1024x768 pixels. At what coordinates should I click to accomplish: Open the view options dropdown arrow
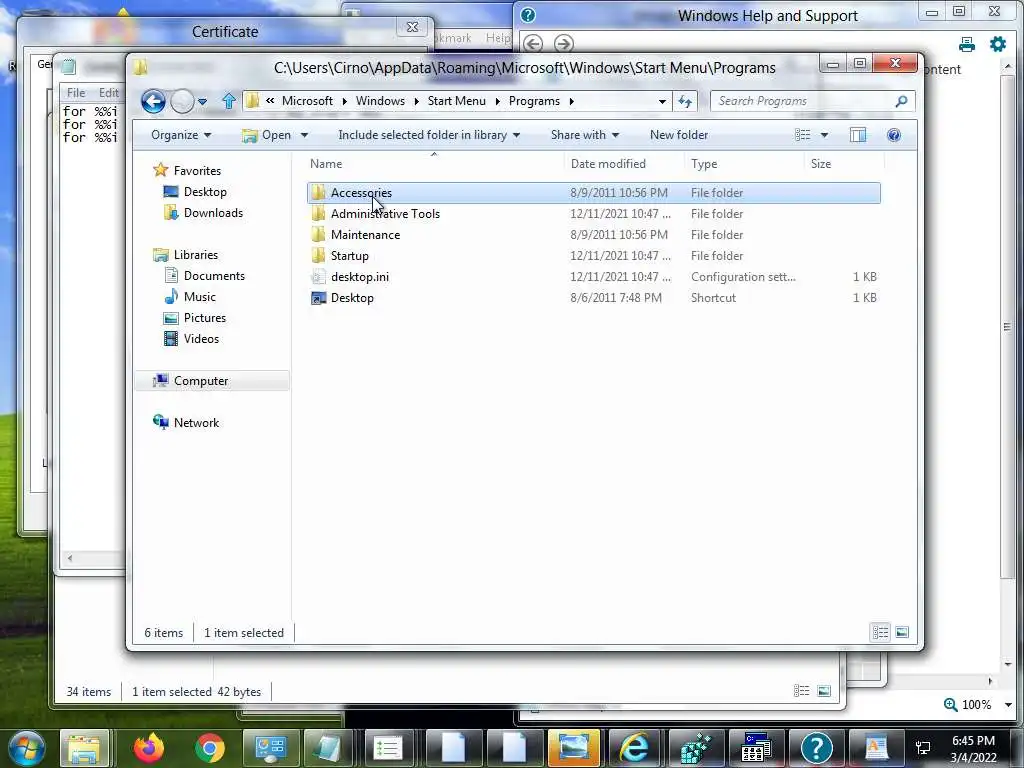pyautogui.click(x=824, y=135)
